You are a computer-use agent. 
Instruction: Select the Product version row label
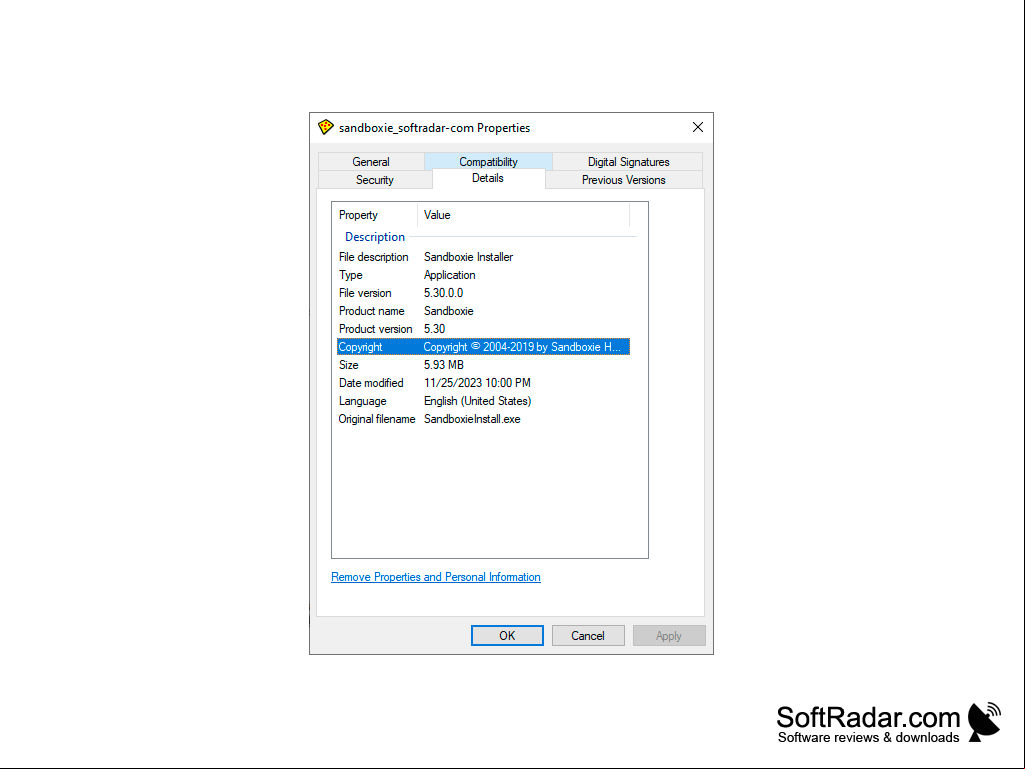click(375, 329)
